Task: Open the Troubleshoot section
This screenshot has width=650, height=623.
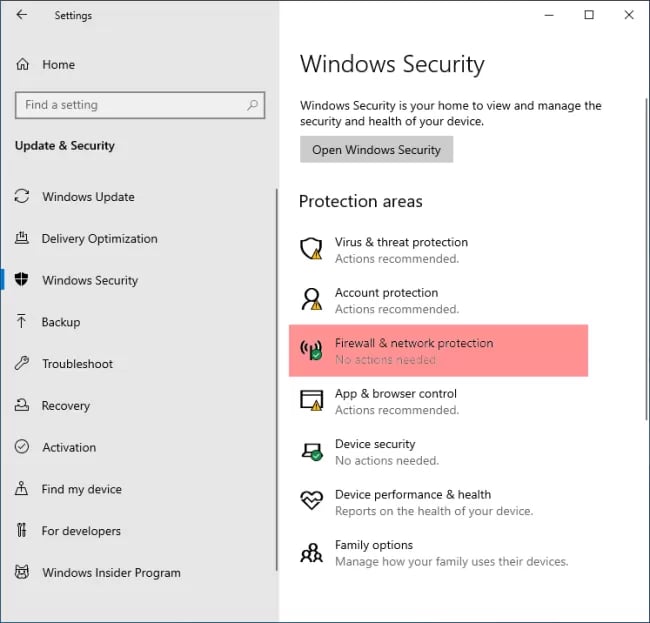Action: 78,364
